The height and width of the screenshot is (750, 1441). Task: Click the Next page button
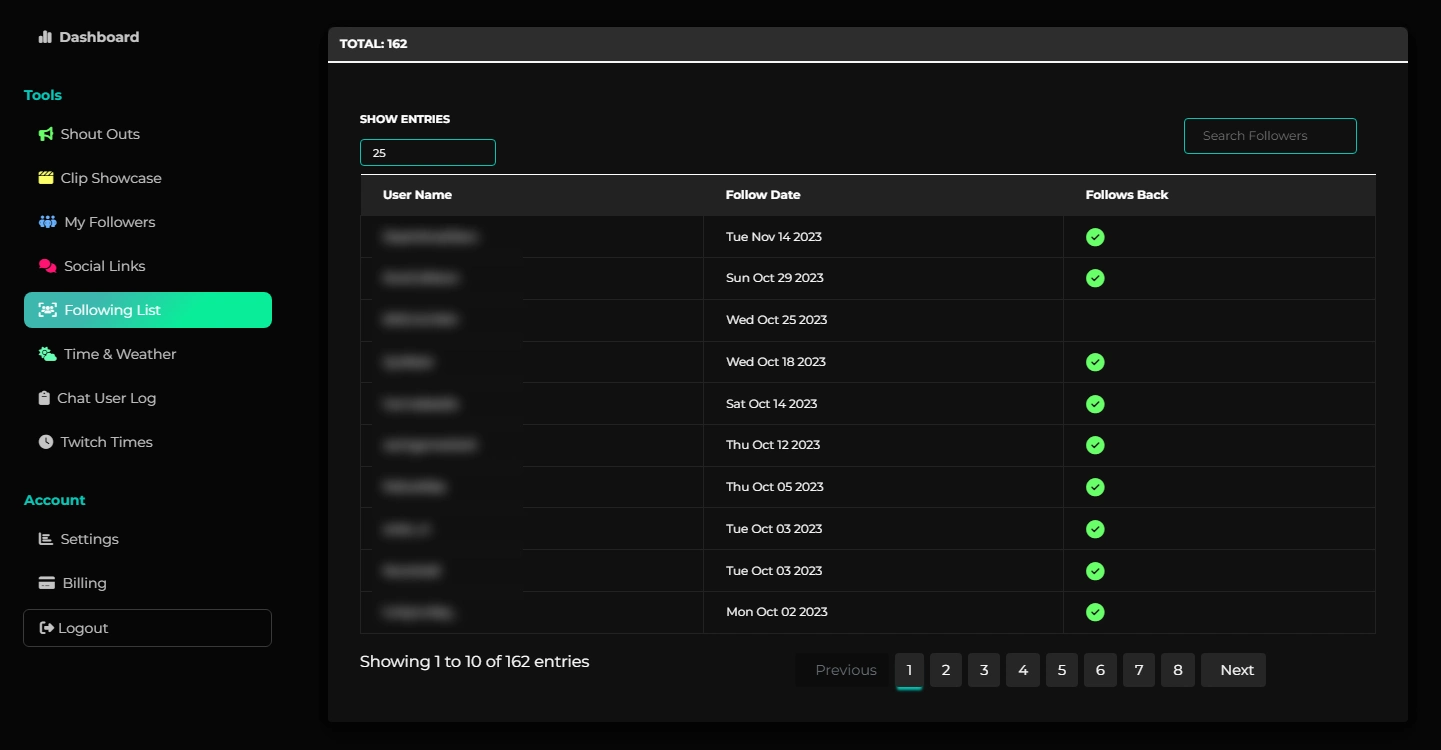click(1234, 670)
